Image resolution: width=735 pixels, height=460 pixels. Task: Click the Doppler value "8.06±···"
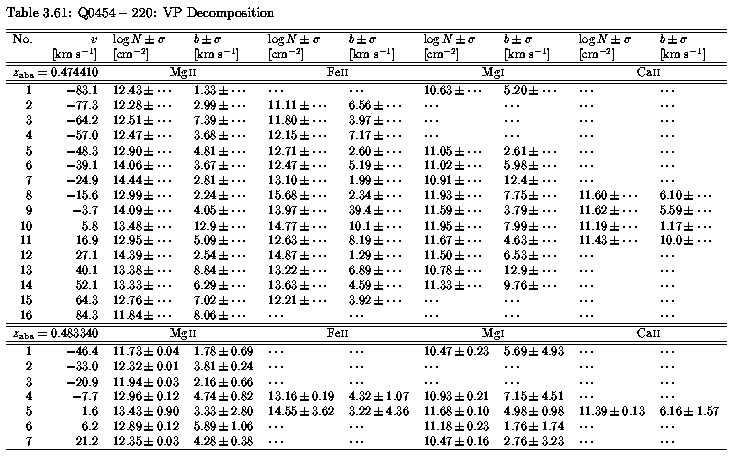pos(219,315)
